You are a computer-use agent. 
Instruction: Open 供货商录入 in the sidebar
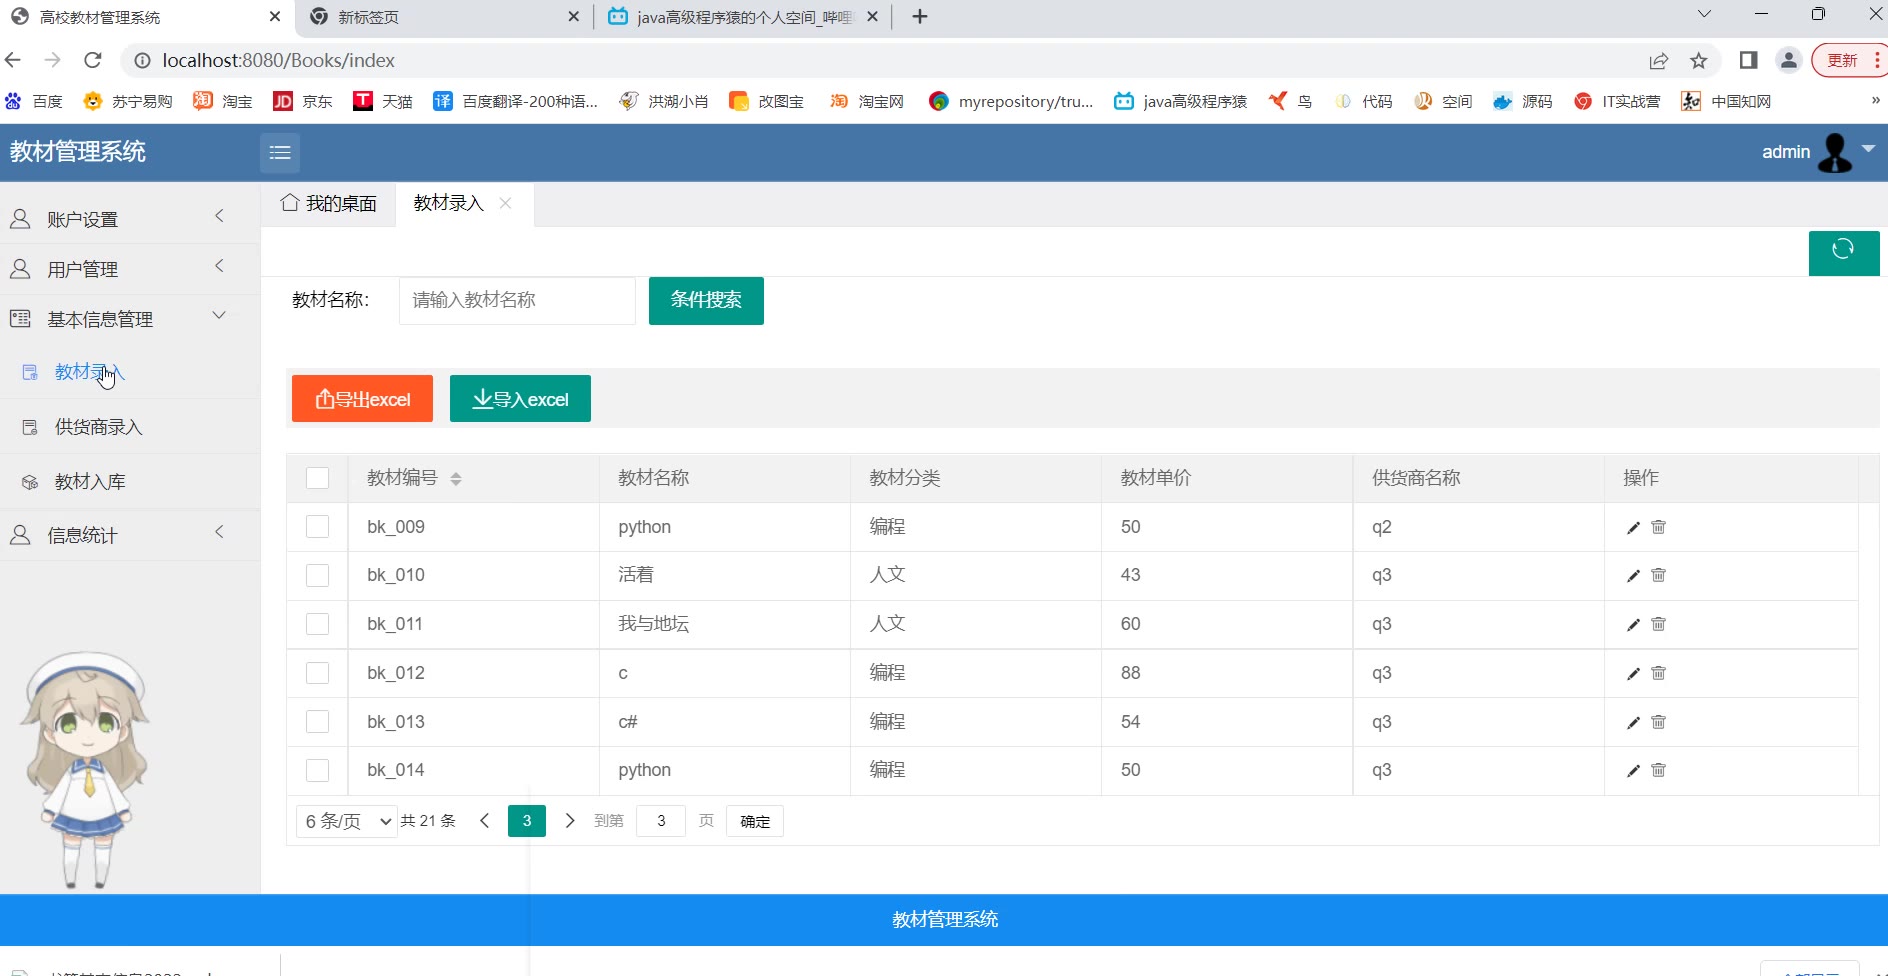98,427
